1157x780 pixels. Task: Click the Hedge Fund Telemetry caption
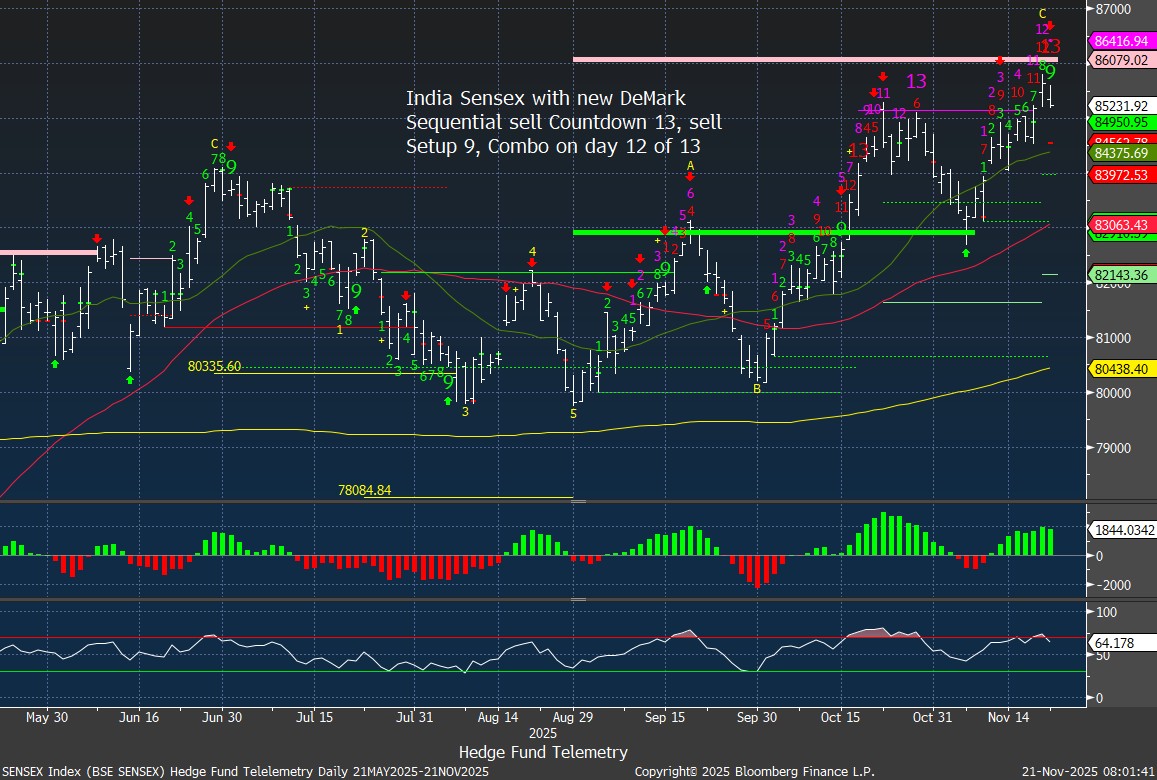click(x=543, y=752)
